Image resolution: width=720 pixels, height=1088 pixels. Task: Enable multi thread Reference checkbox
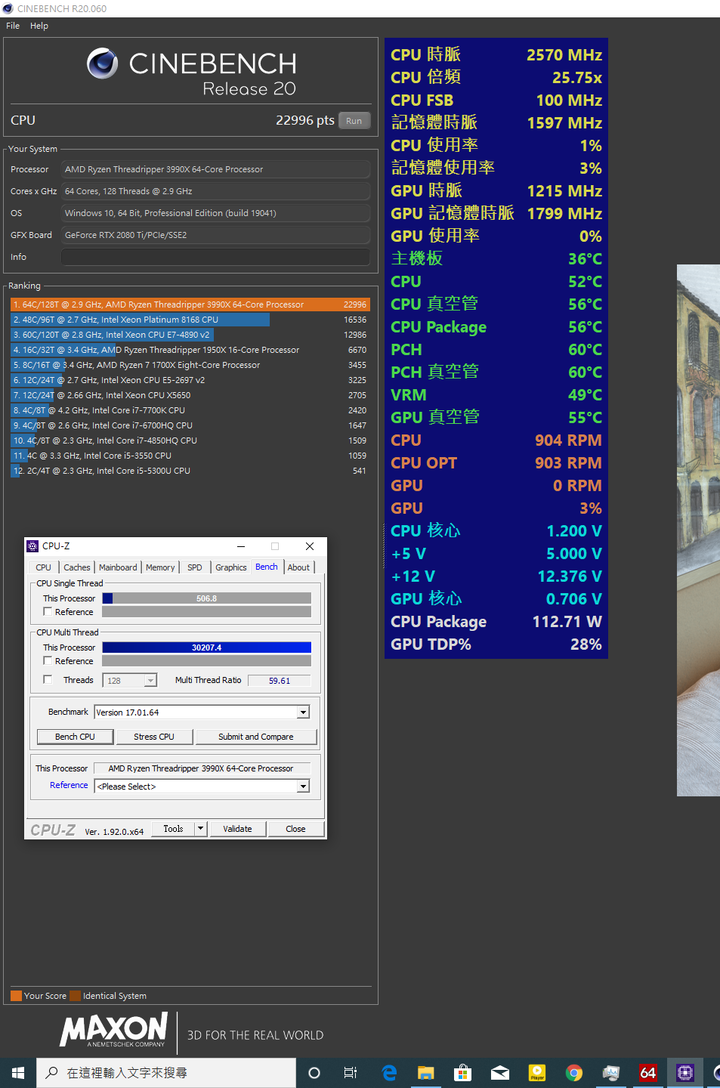[x=47, y=661]
